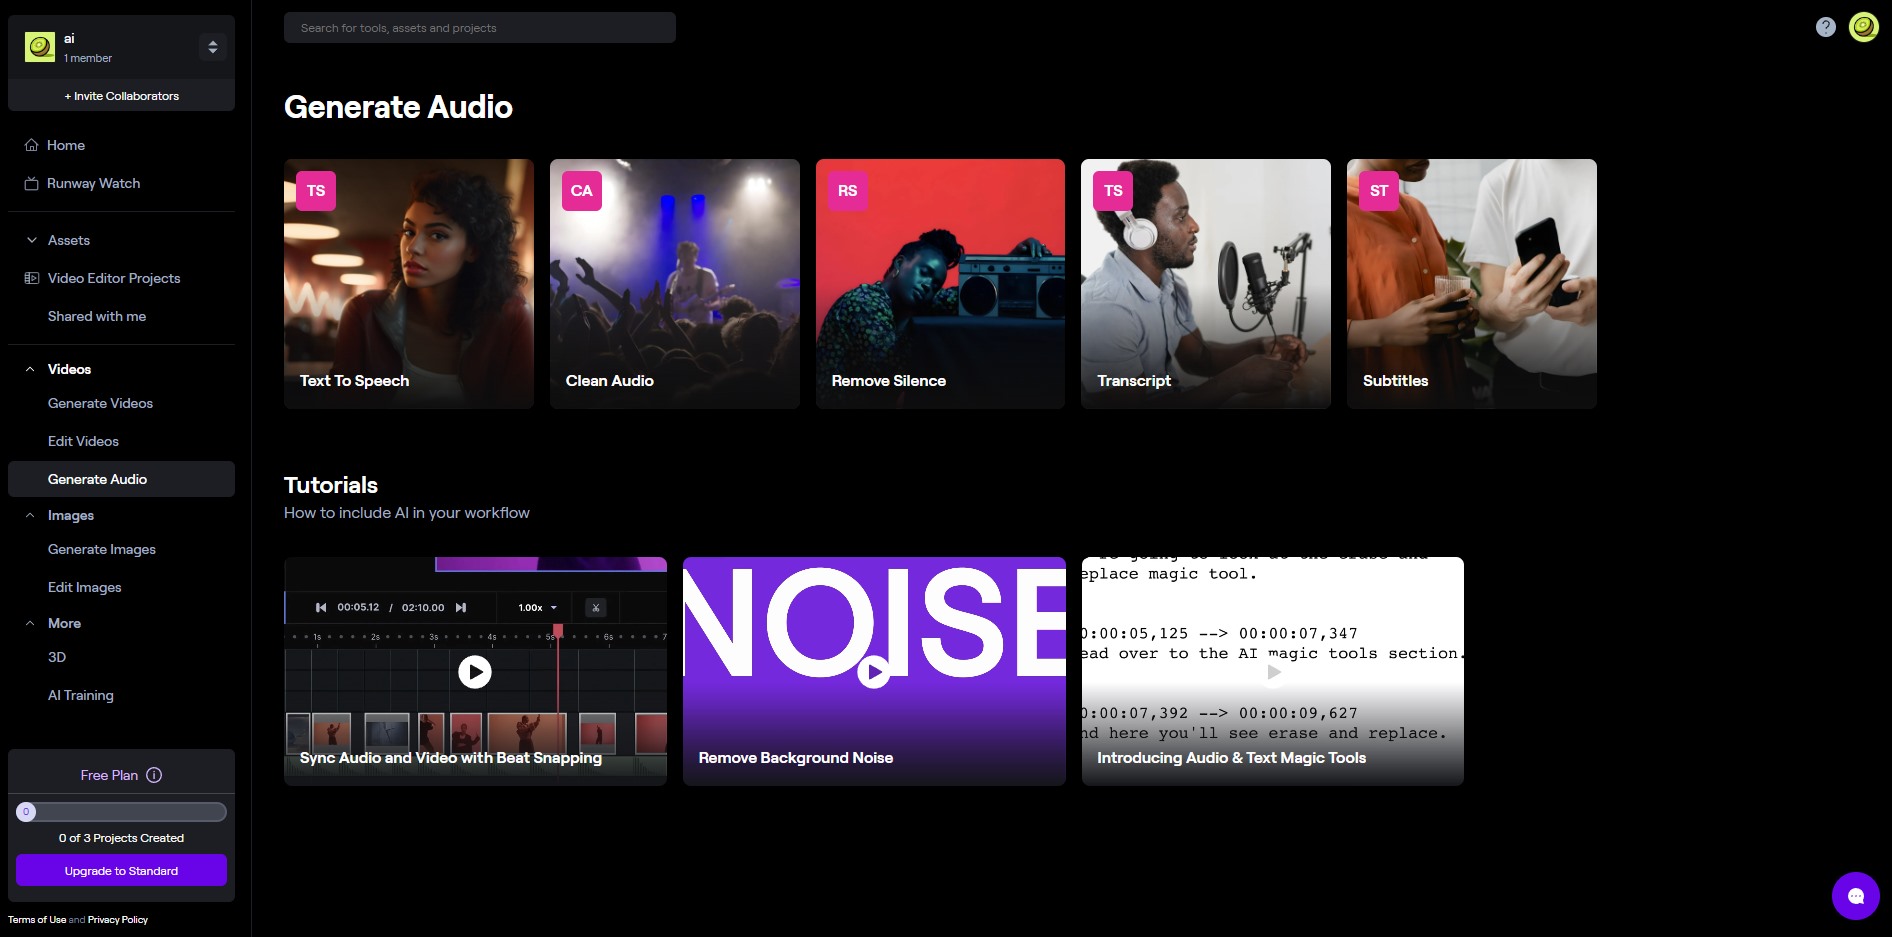
Task: Click Upgrade to Standard button
Action: coord(121,871)
